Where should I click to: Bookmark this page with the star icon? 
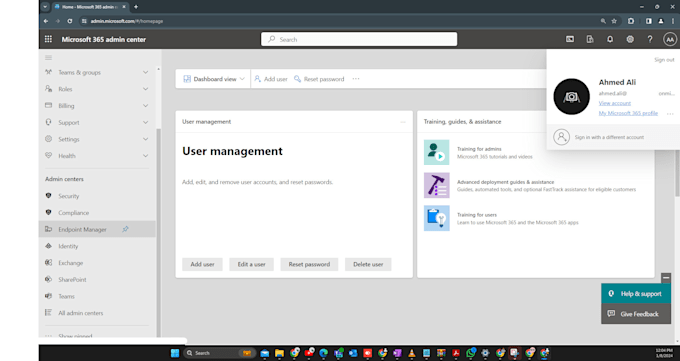pyautogui.click(x=614, y=21)
